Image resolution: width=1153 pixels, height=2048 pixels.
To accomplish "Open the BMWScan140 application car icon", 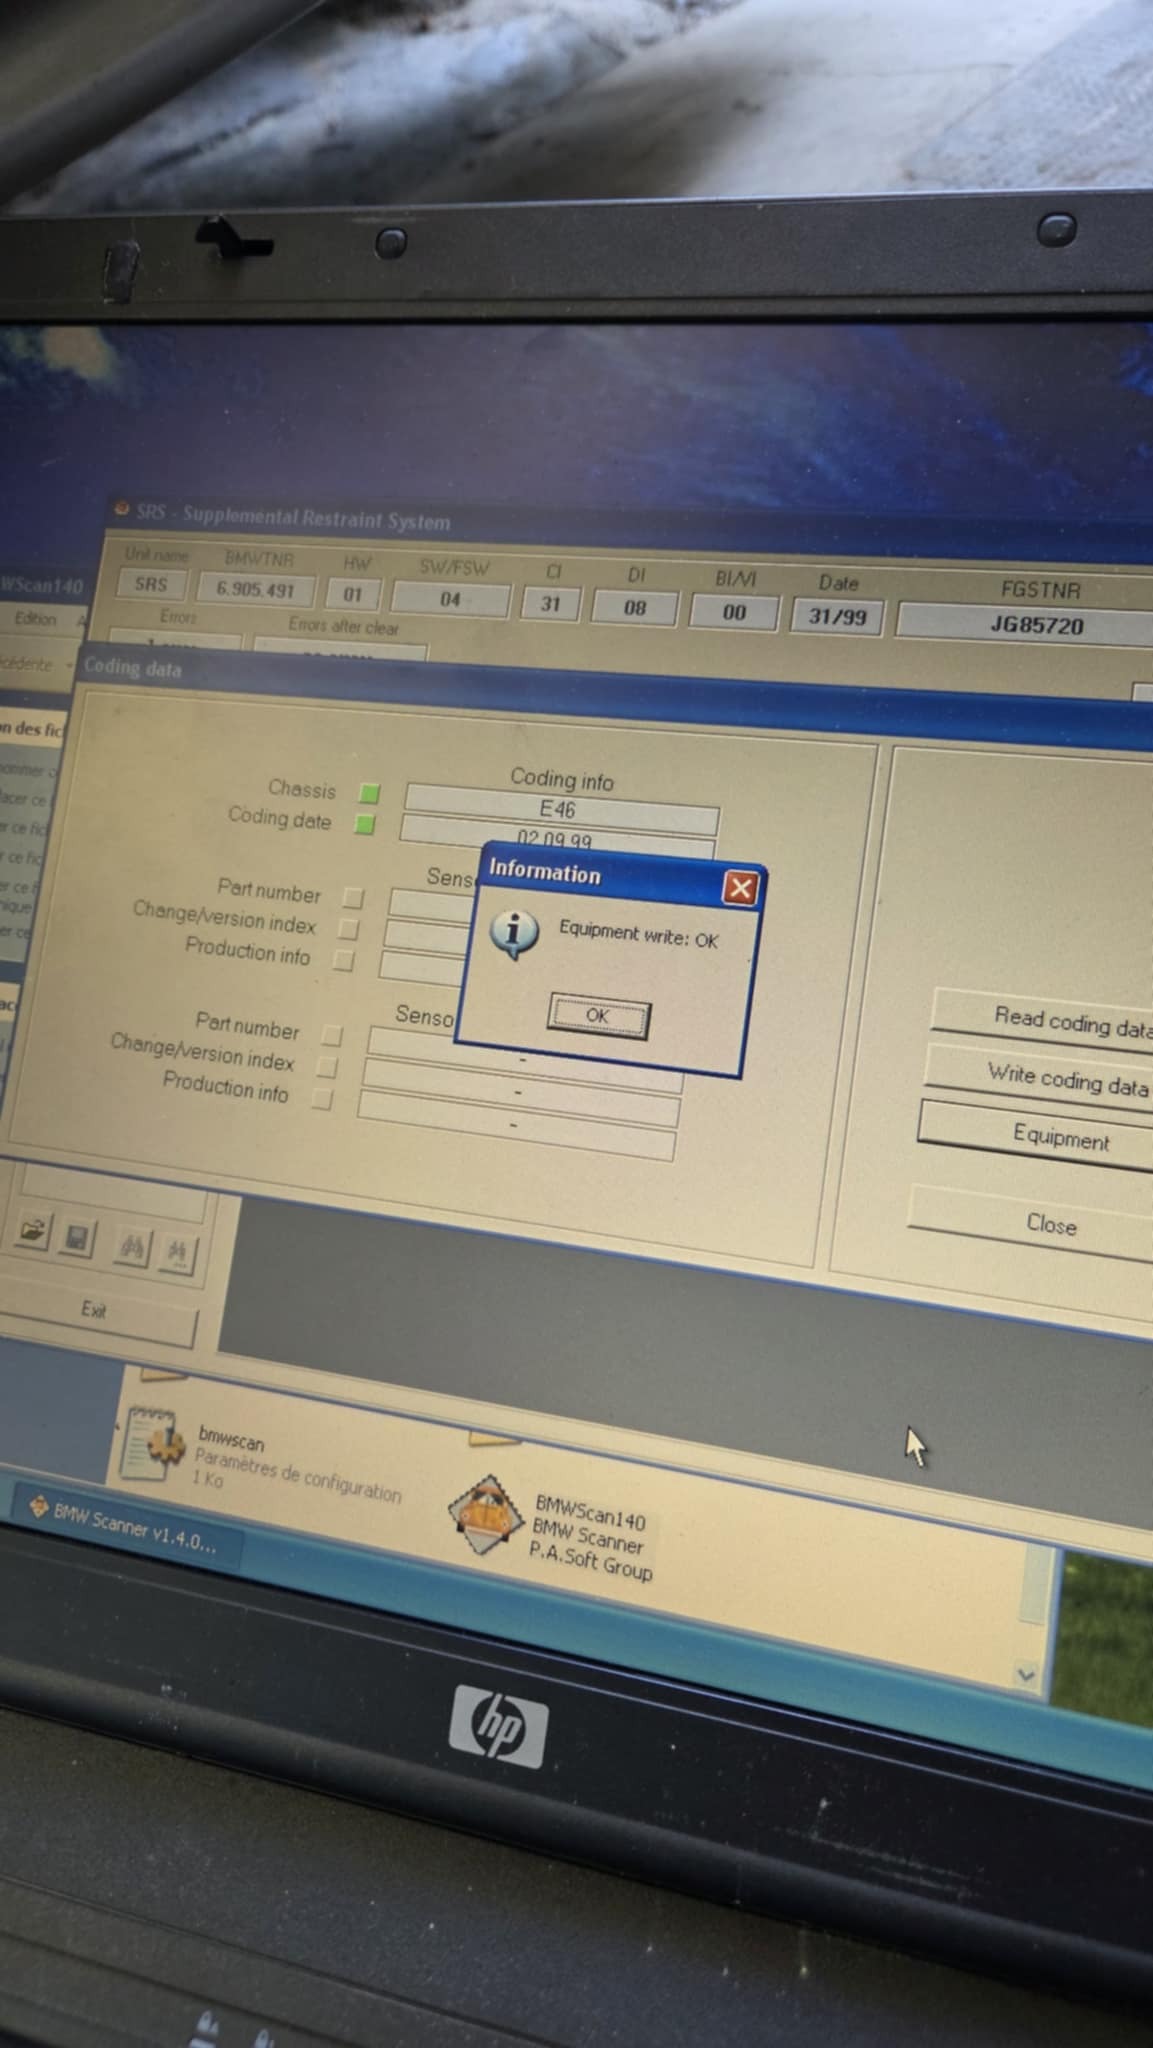I will pyautogui.click(x=486, y=1514).
